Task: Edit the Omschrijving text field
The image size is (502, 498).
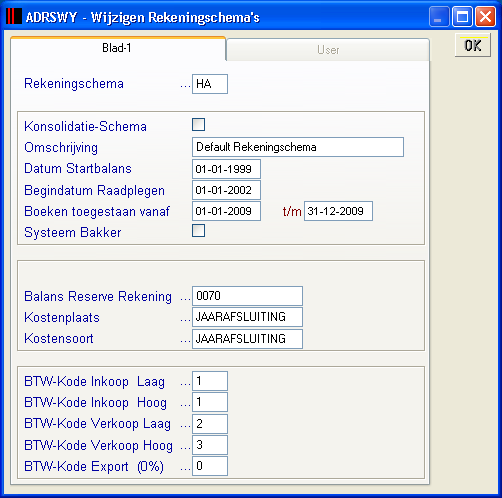Action: (298, 147)
